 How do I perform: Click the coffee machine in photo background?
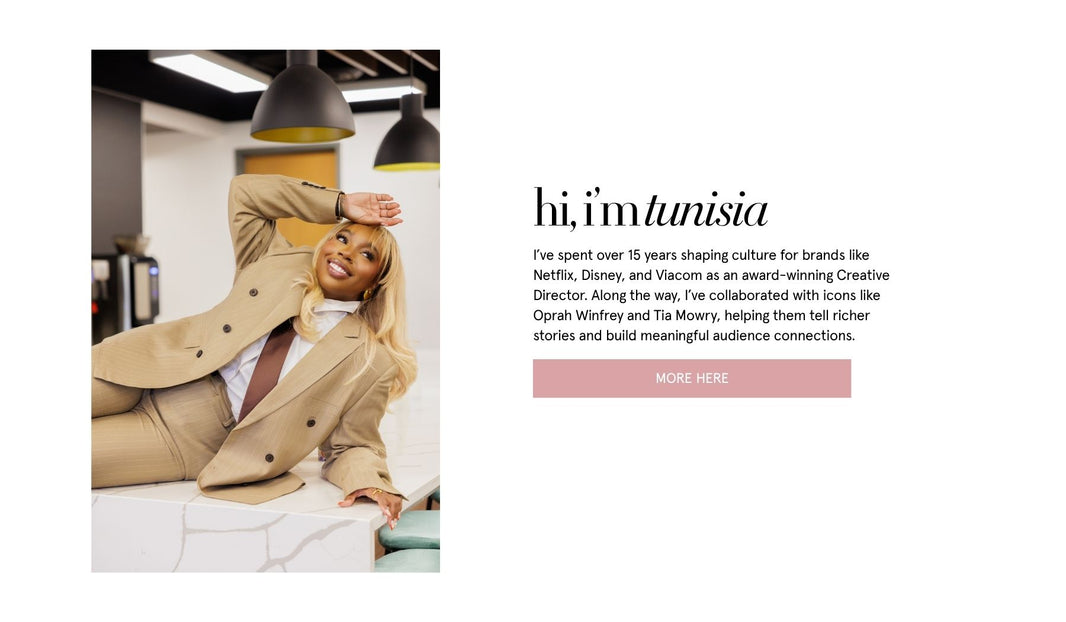[125, 287]
